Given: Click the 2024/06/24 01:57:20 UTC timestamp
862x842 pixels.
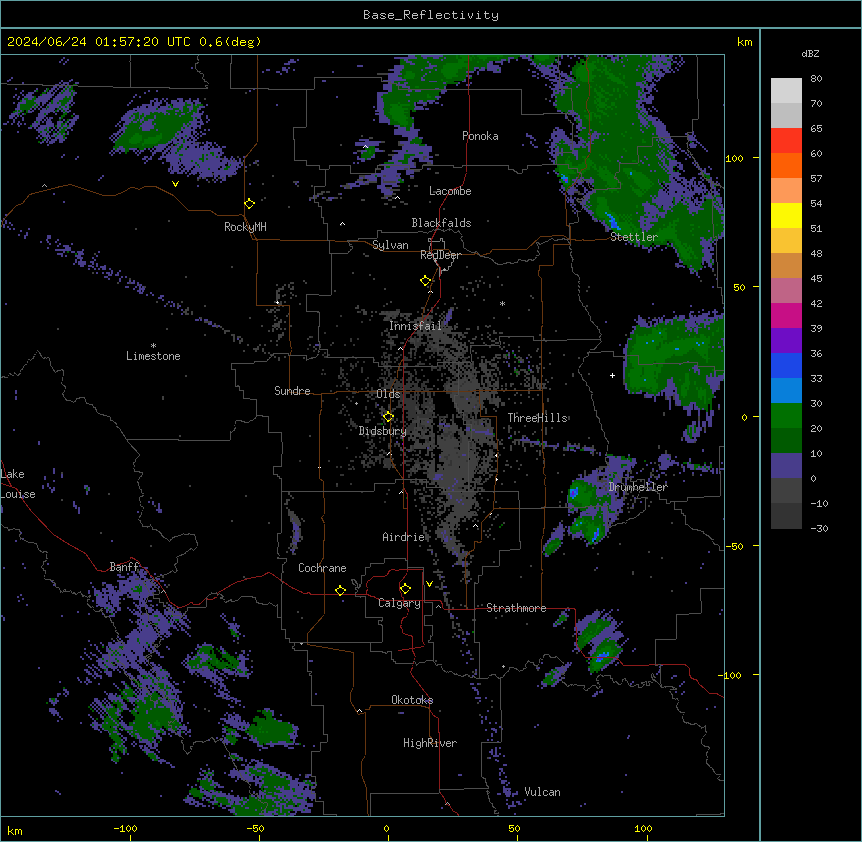Looking at the screenshot, I should tap(99, 42).
